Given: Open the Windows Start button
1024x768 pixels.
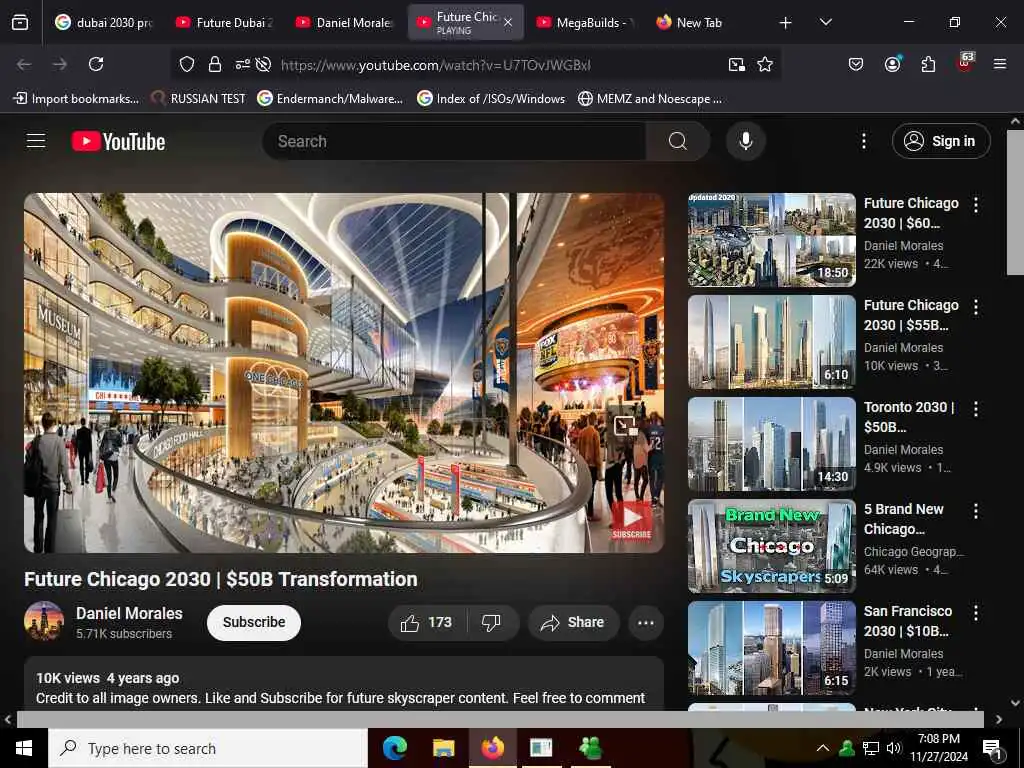Looking at the screenshot, I should [24, 748].
